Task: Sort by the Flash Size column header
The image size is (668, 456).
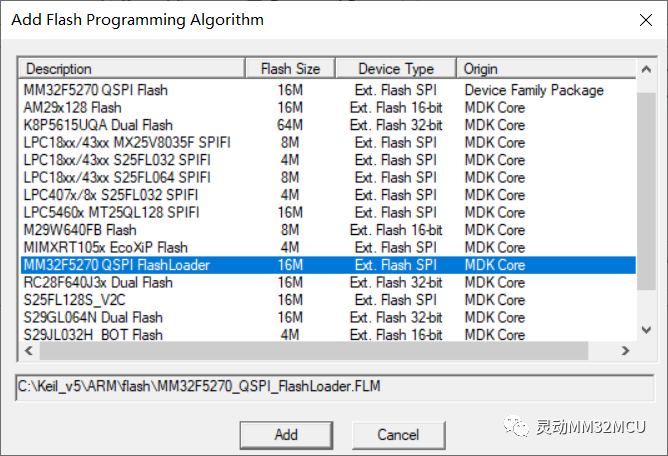Action: coord(291,69)
